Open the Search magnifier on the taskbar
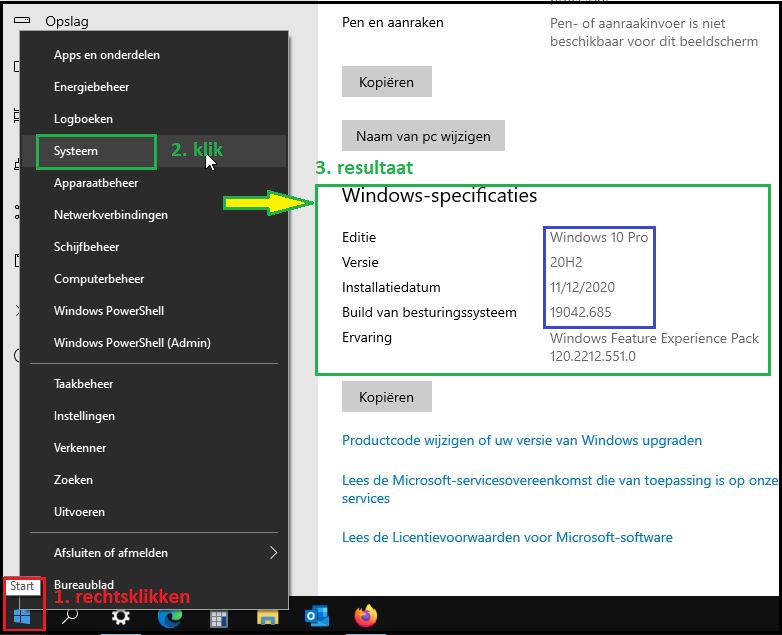The height and width of the screenshot is (635, 782). (70, 617)
